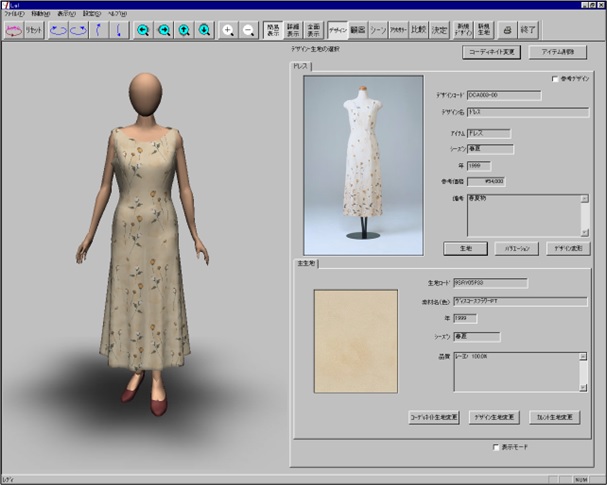Click the デザイン生地変更 button
This screenshot has width=607, height=485.
[493, 416]
